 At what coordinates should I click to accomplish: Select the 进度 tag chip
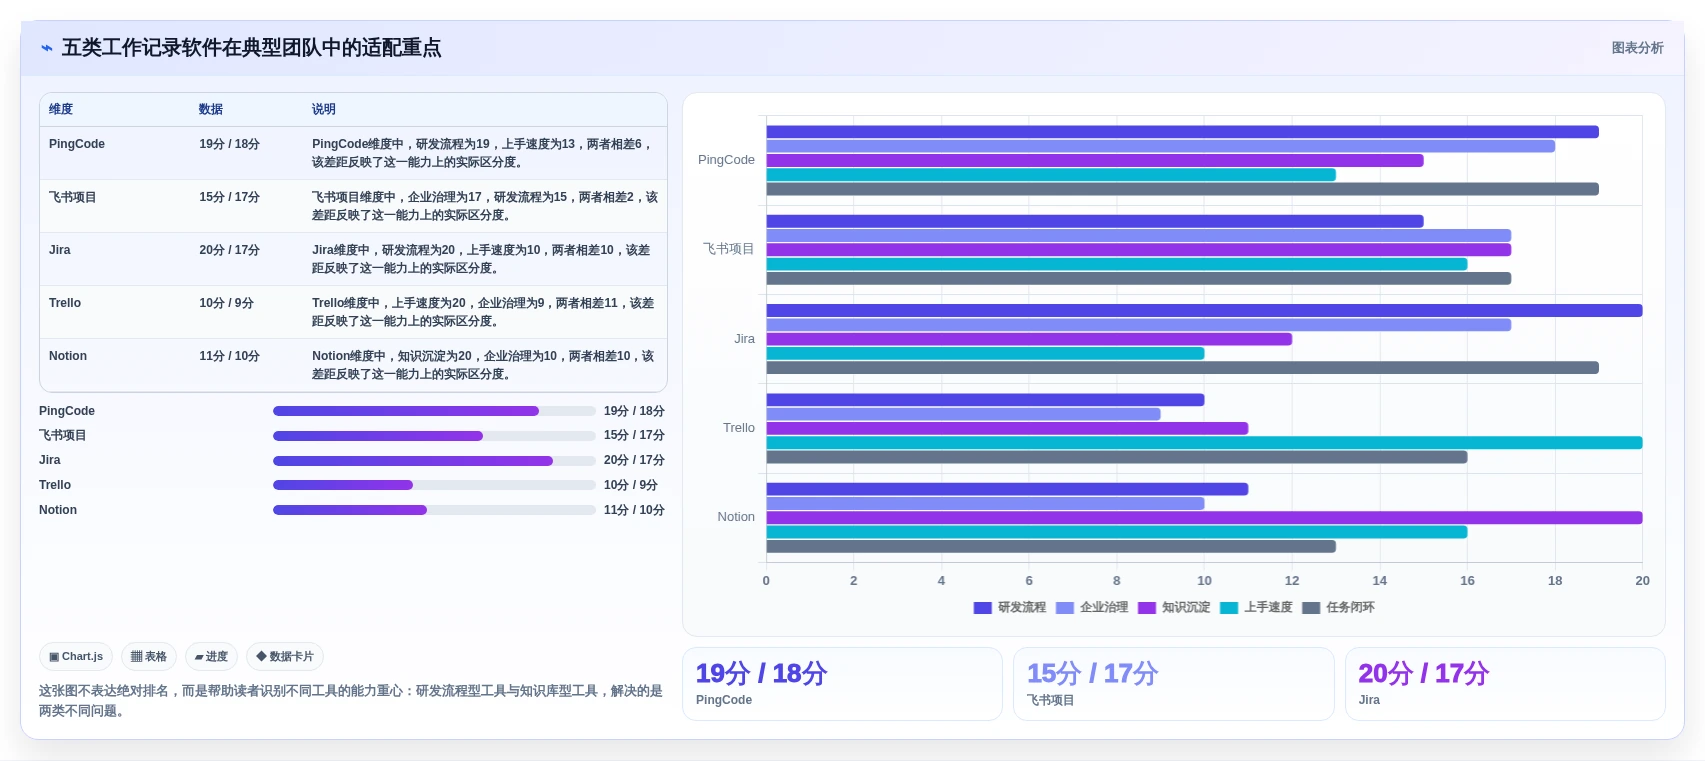click(x=211, y=657)
